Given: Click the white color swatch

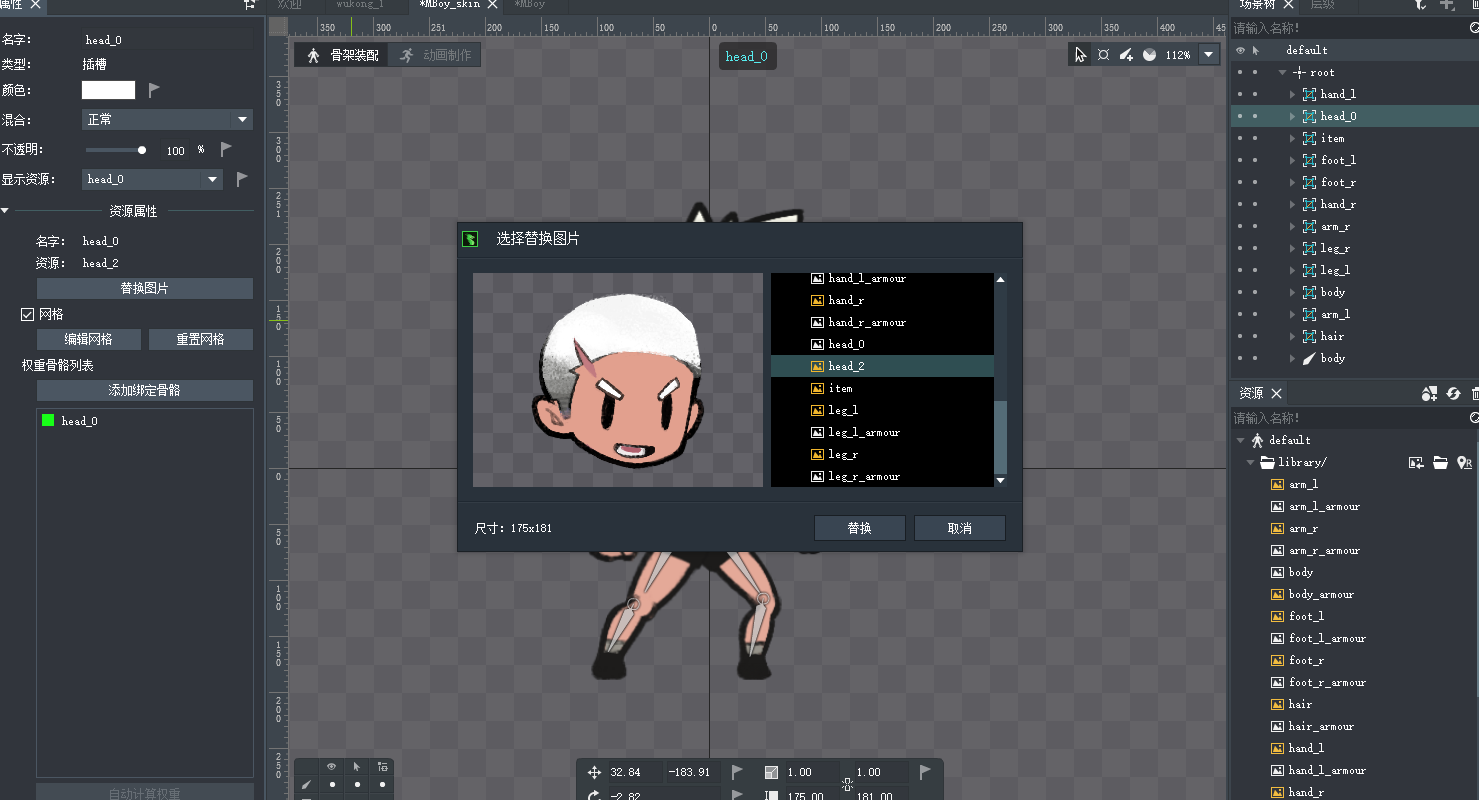Looking at the screenshot, I should coord(108,90).
